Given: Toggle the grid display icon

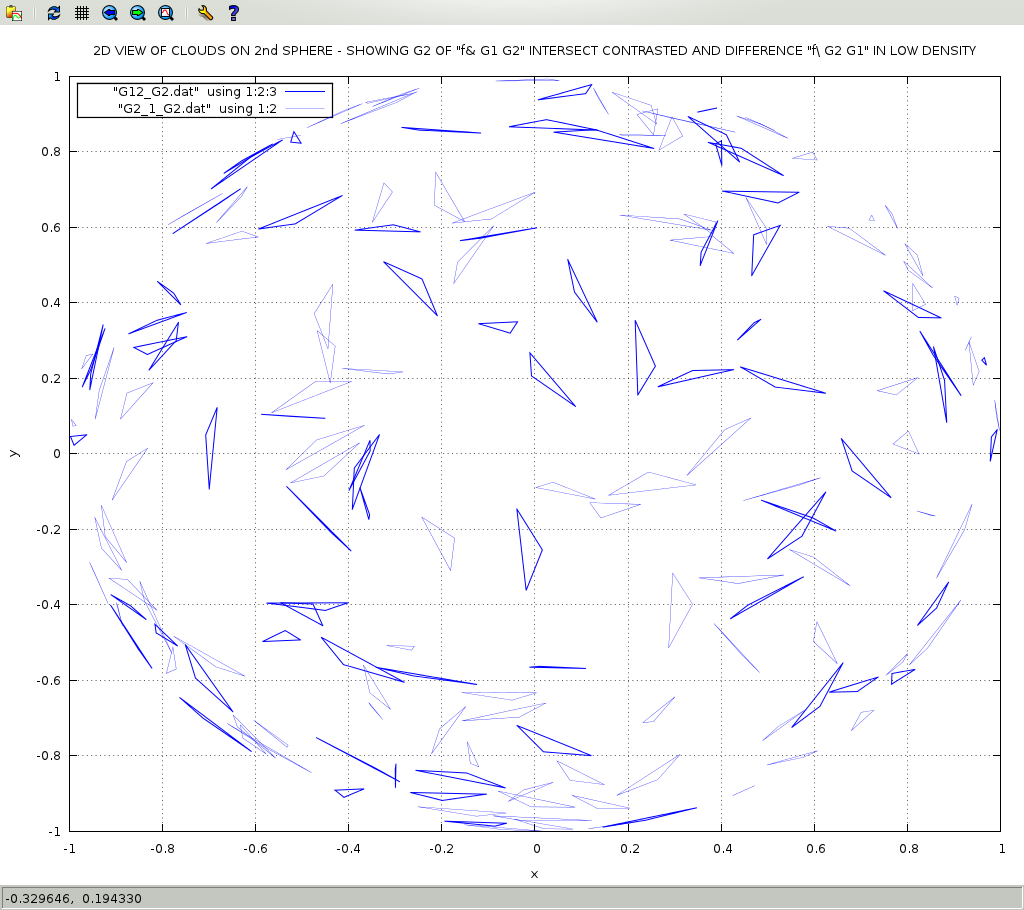Looking at the screenshot, I should pos(82,13).
